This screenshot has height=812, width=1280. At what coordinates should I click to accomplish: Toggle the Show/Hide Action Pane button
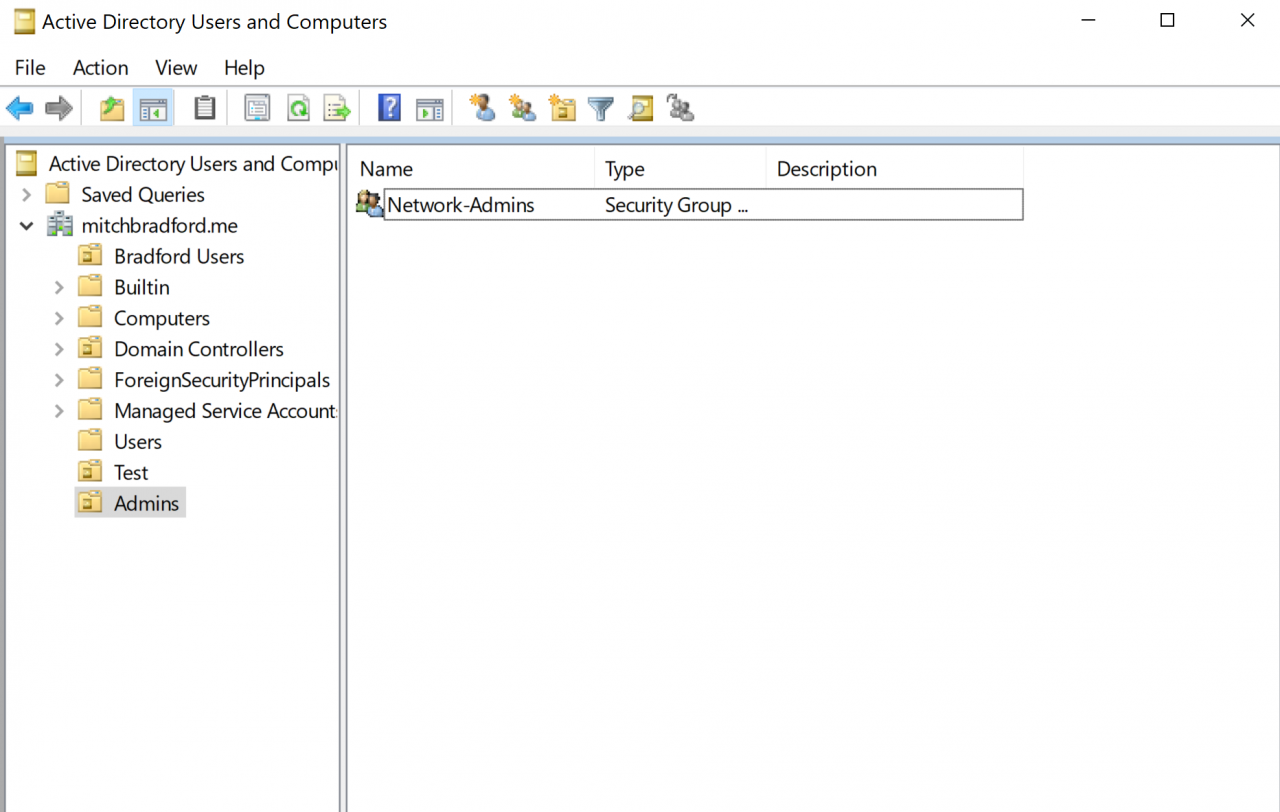point(430,107)
